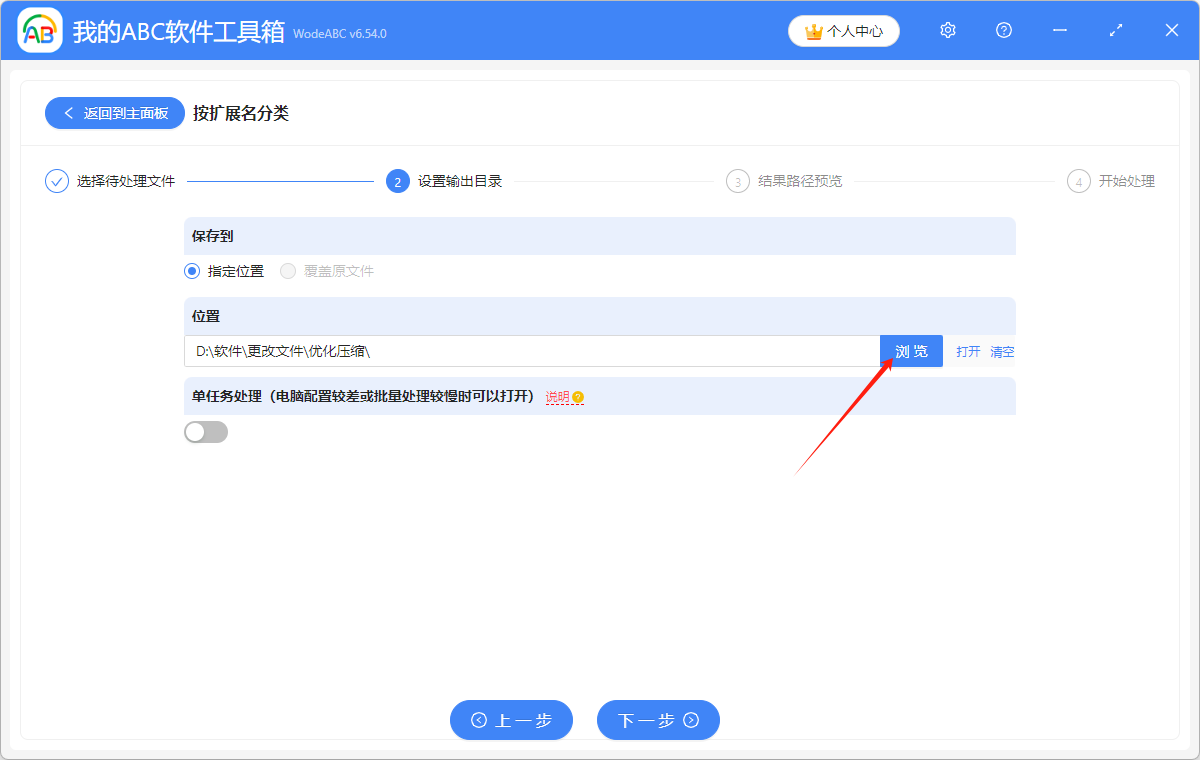This screenshot has width=1200, height=760.
Task: Click the 返回到主面板 button
Action: coord(114,113)
